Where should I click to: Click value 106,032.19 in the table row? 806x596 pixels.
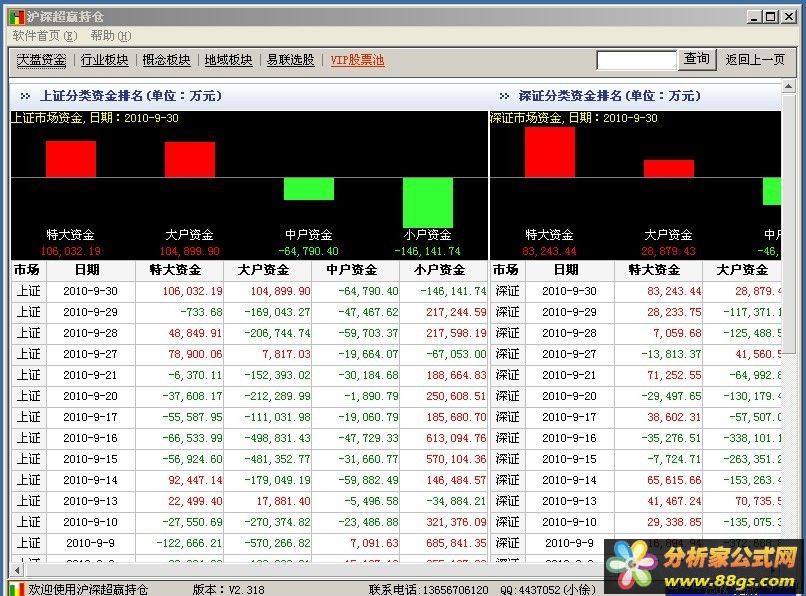click(x=192, y=291)
